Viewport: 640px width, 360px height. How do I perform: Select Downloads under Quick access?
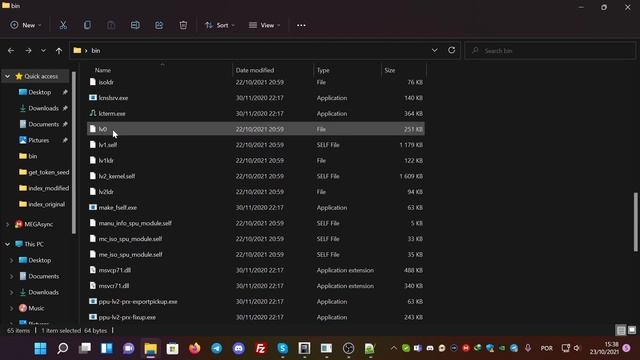43,108
